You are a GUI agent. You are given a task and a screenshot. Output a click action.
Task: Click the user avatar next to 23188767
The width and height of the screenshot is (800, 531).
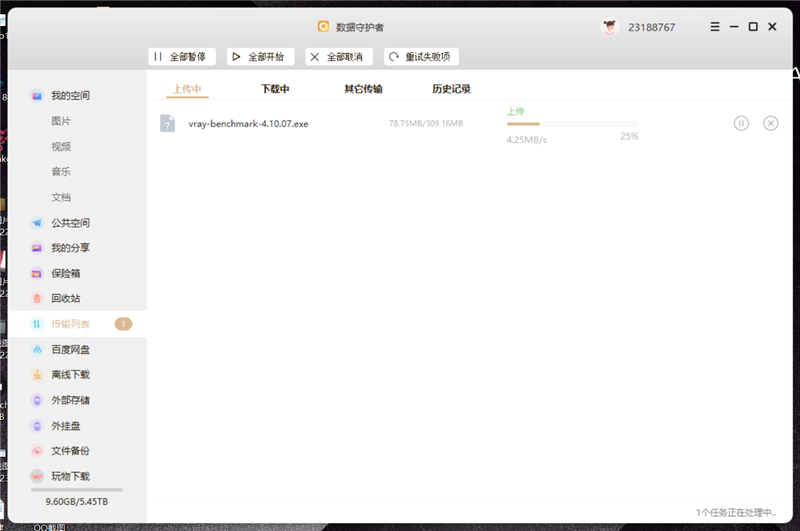click(609, 27)
